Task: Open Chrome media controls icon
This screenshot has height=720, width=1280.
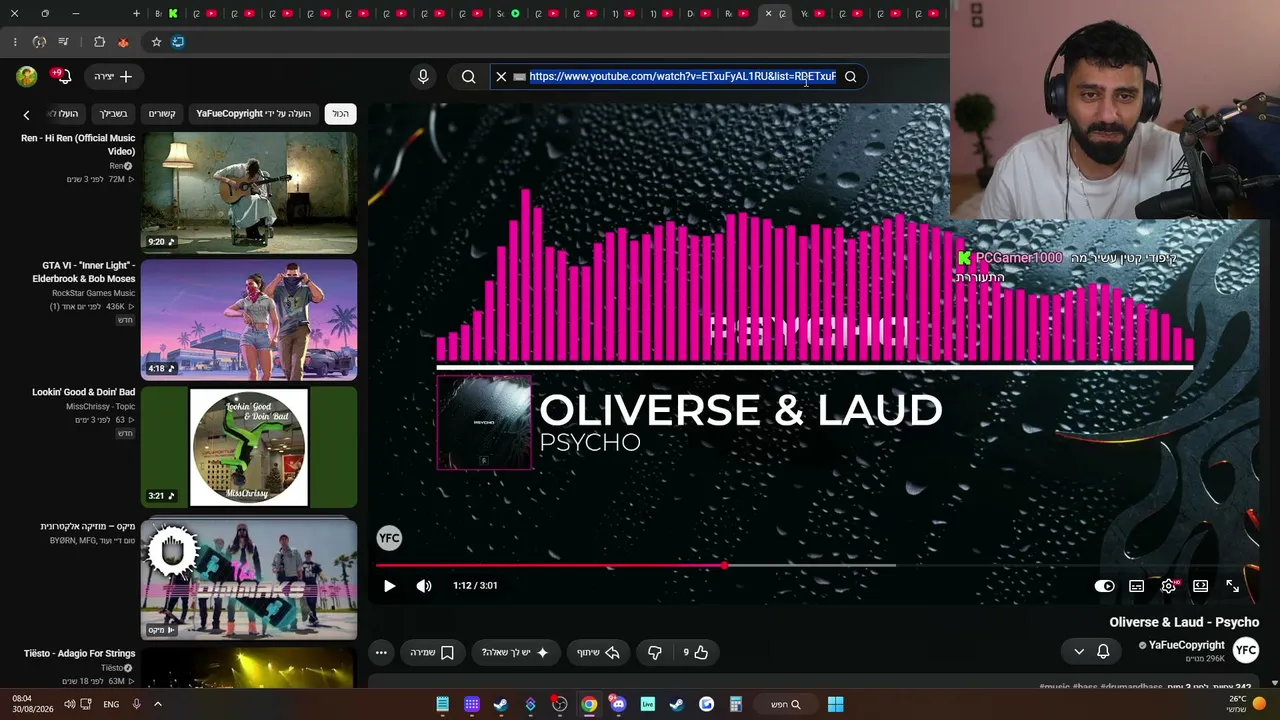Action: point(63,42)
